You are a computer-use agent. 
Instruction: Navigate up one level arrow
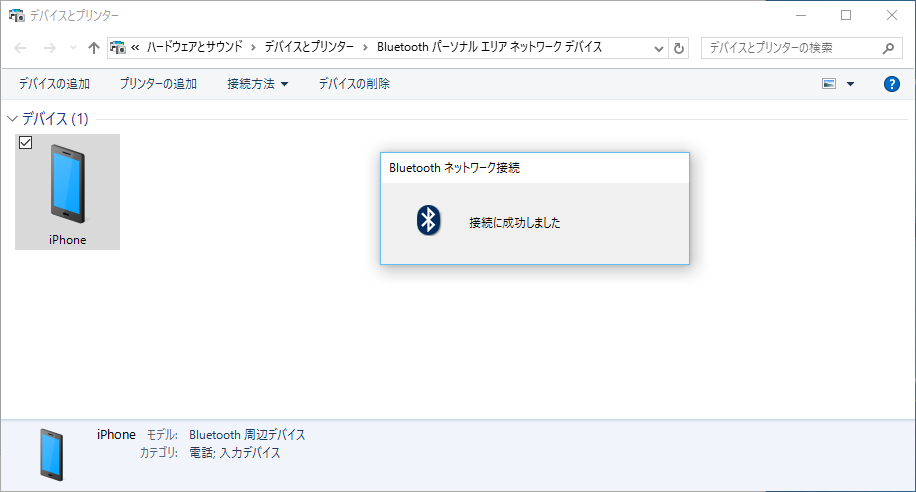coord(93,48)
